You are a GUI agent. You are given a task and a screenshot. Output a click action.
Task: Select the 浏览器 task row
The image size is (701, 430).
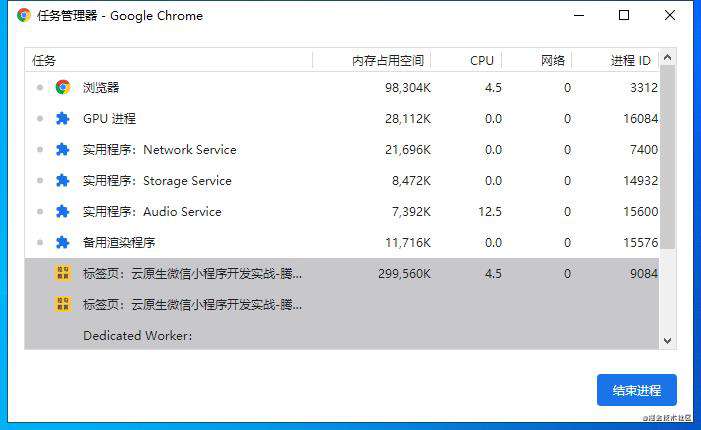coord(342,87)
